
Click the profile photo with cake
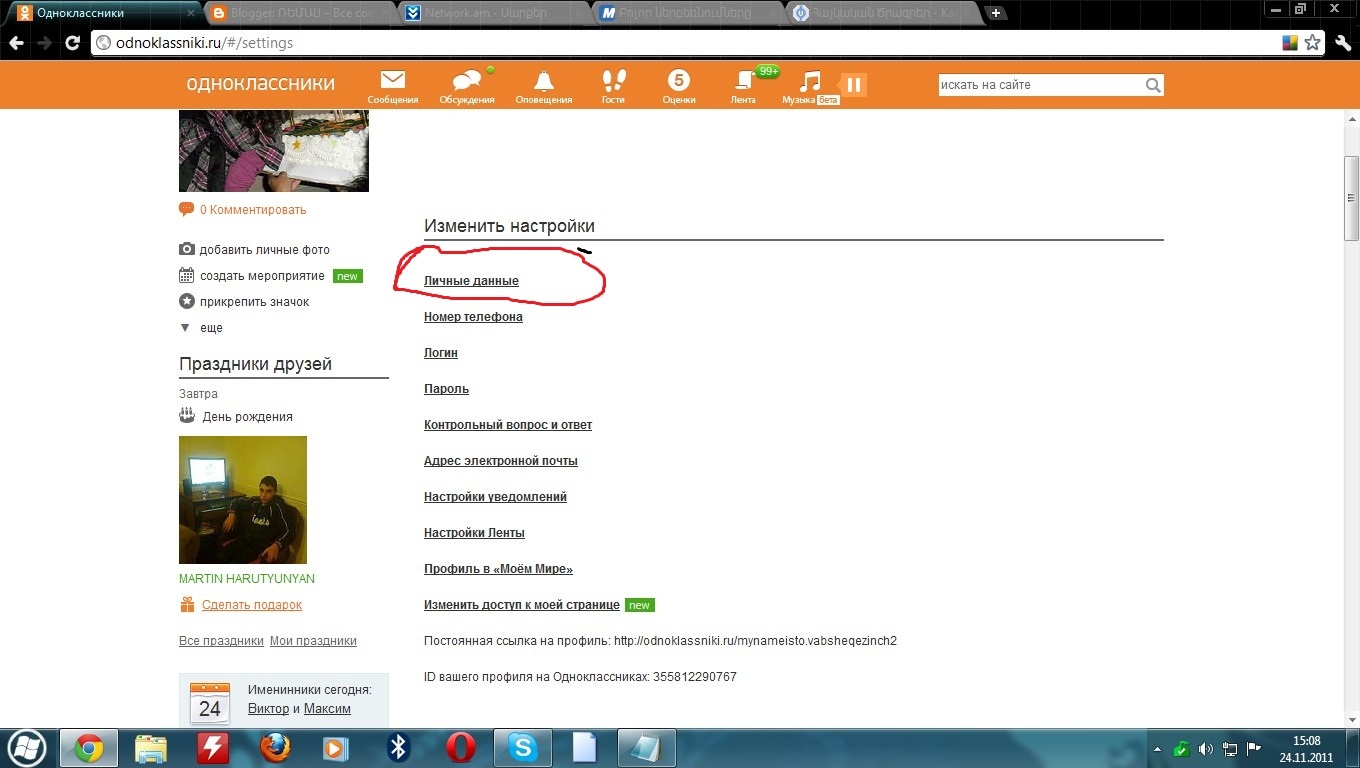274,150
